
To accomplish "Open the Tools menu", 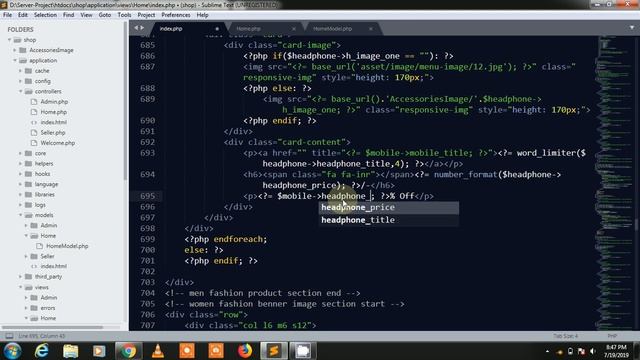I will point(124,15).
